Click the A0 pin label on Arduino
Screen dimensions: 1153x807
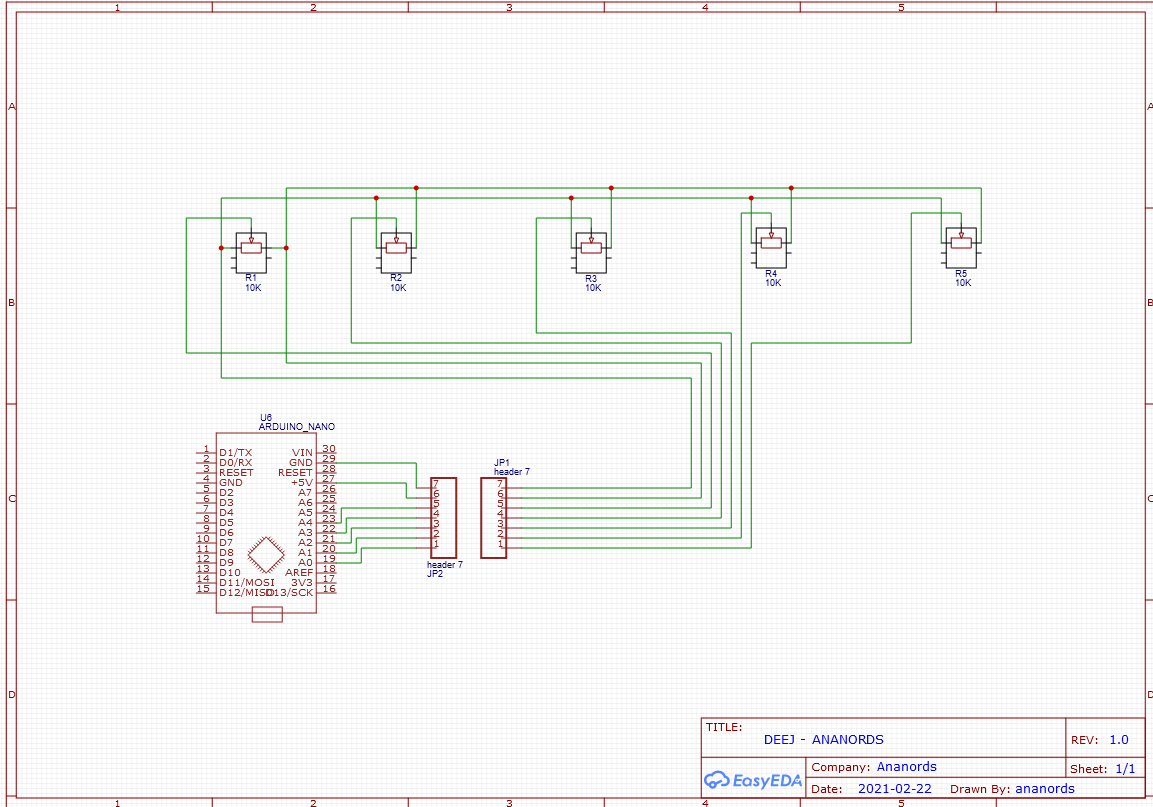pos(305,563)
